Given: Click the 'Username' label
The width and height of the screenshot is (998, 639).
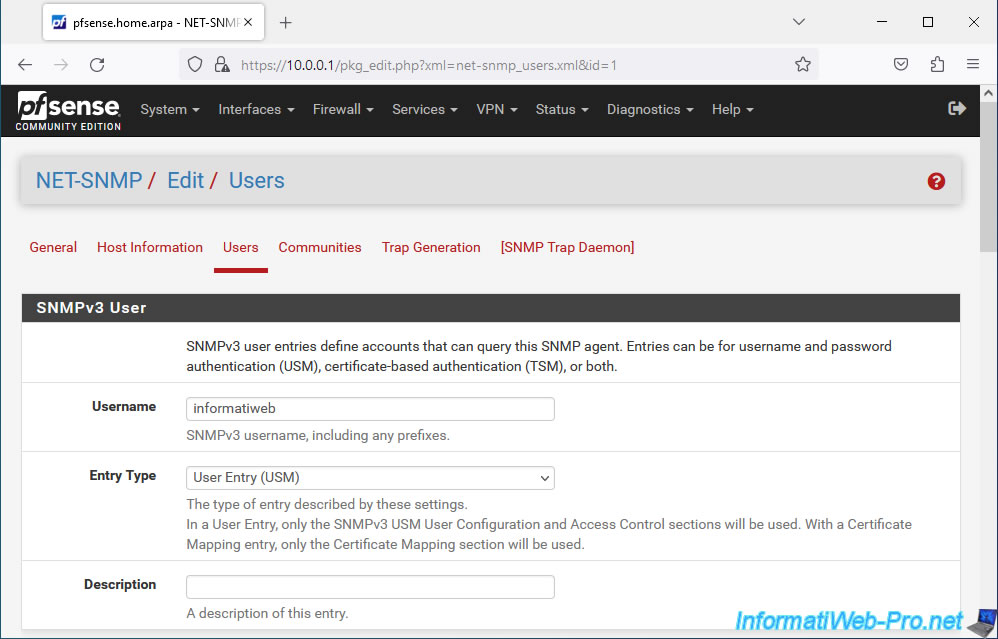Looking at the screenshot, I should 123,406.
